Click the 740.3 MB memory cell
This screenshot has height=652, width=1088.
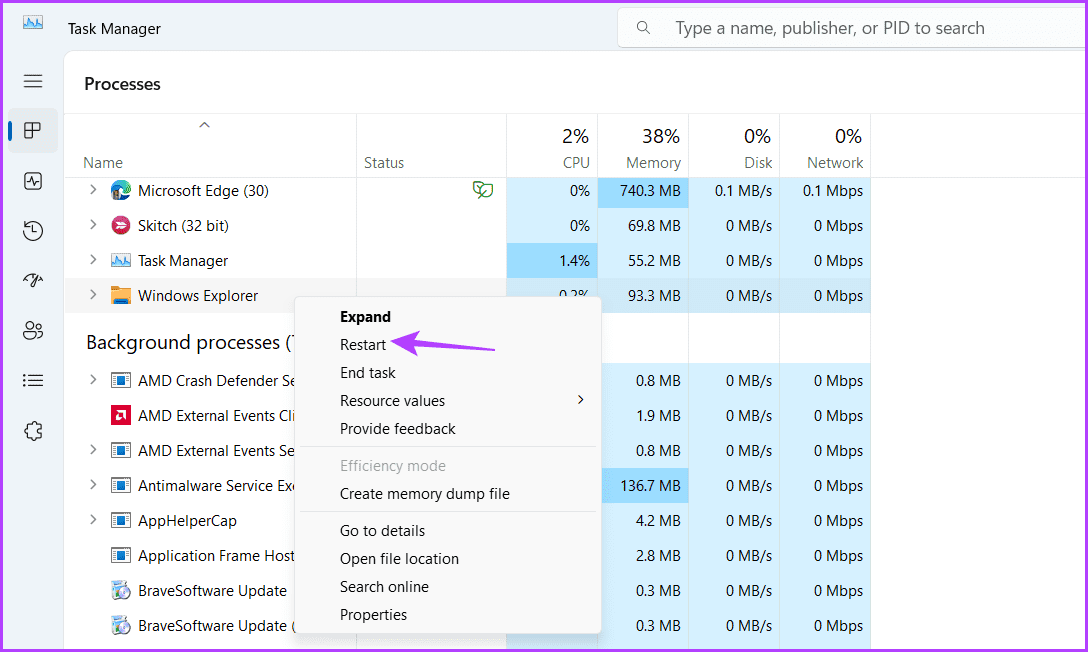point(643,191)
